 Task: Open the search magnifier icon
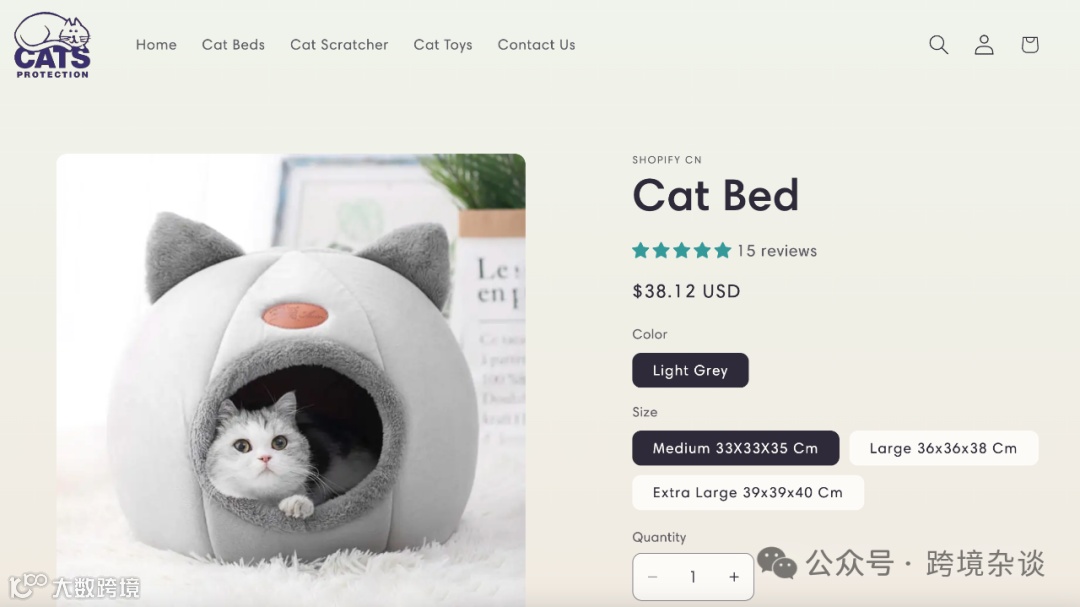pos(938,45)
